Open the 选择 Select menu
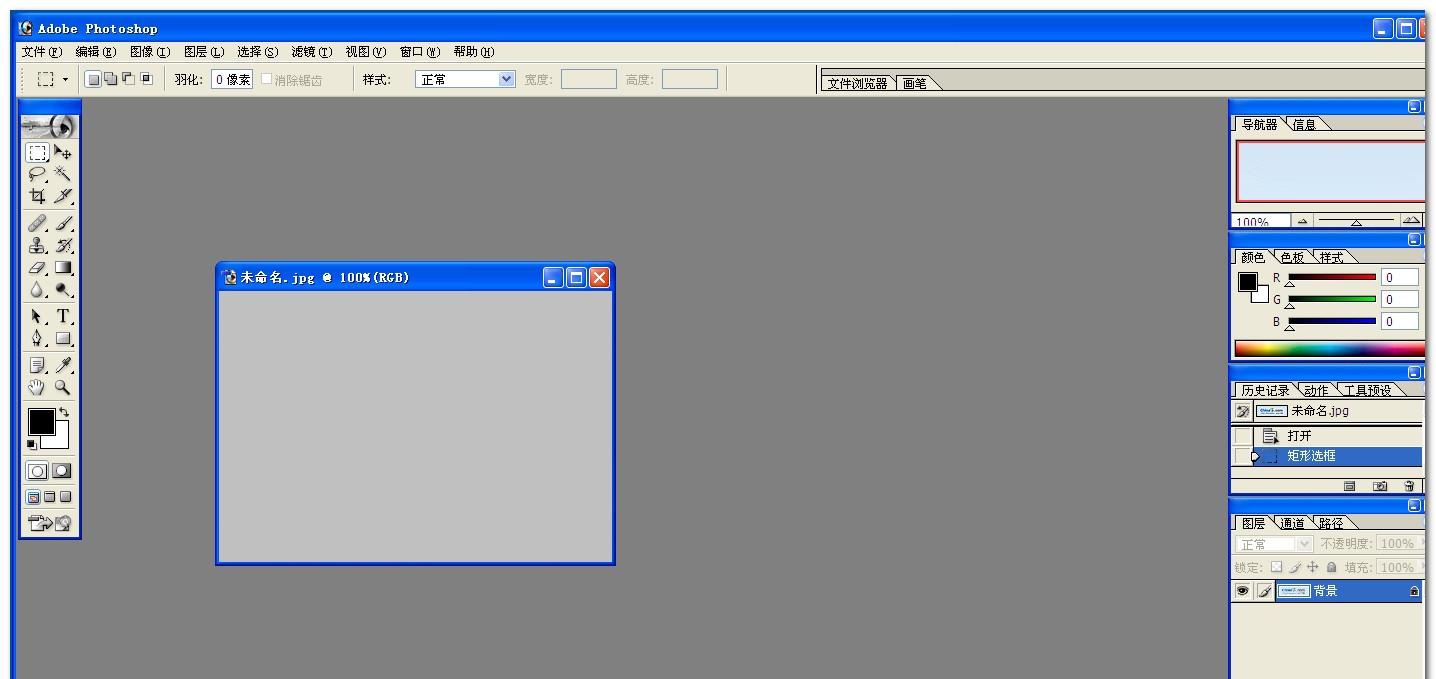 coord(257,52)
